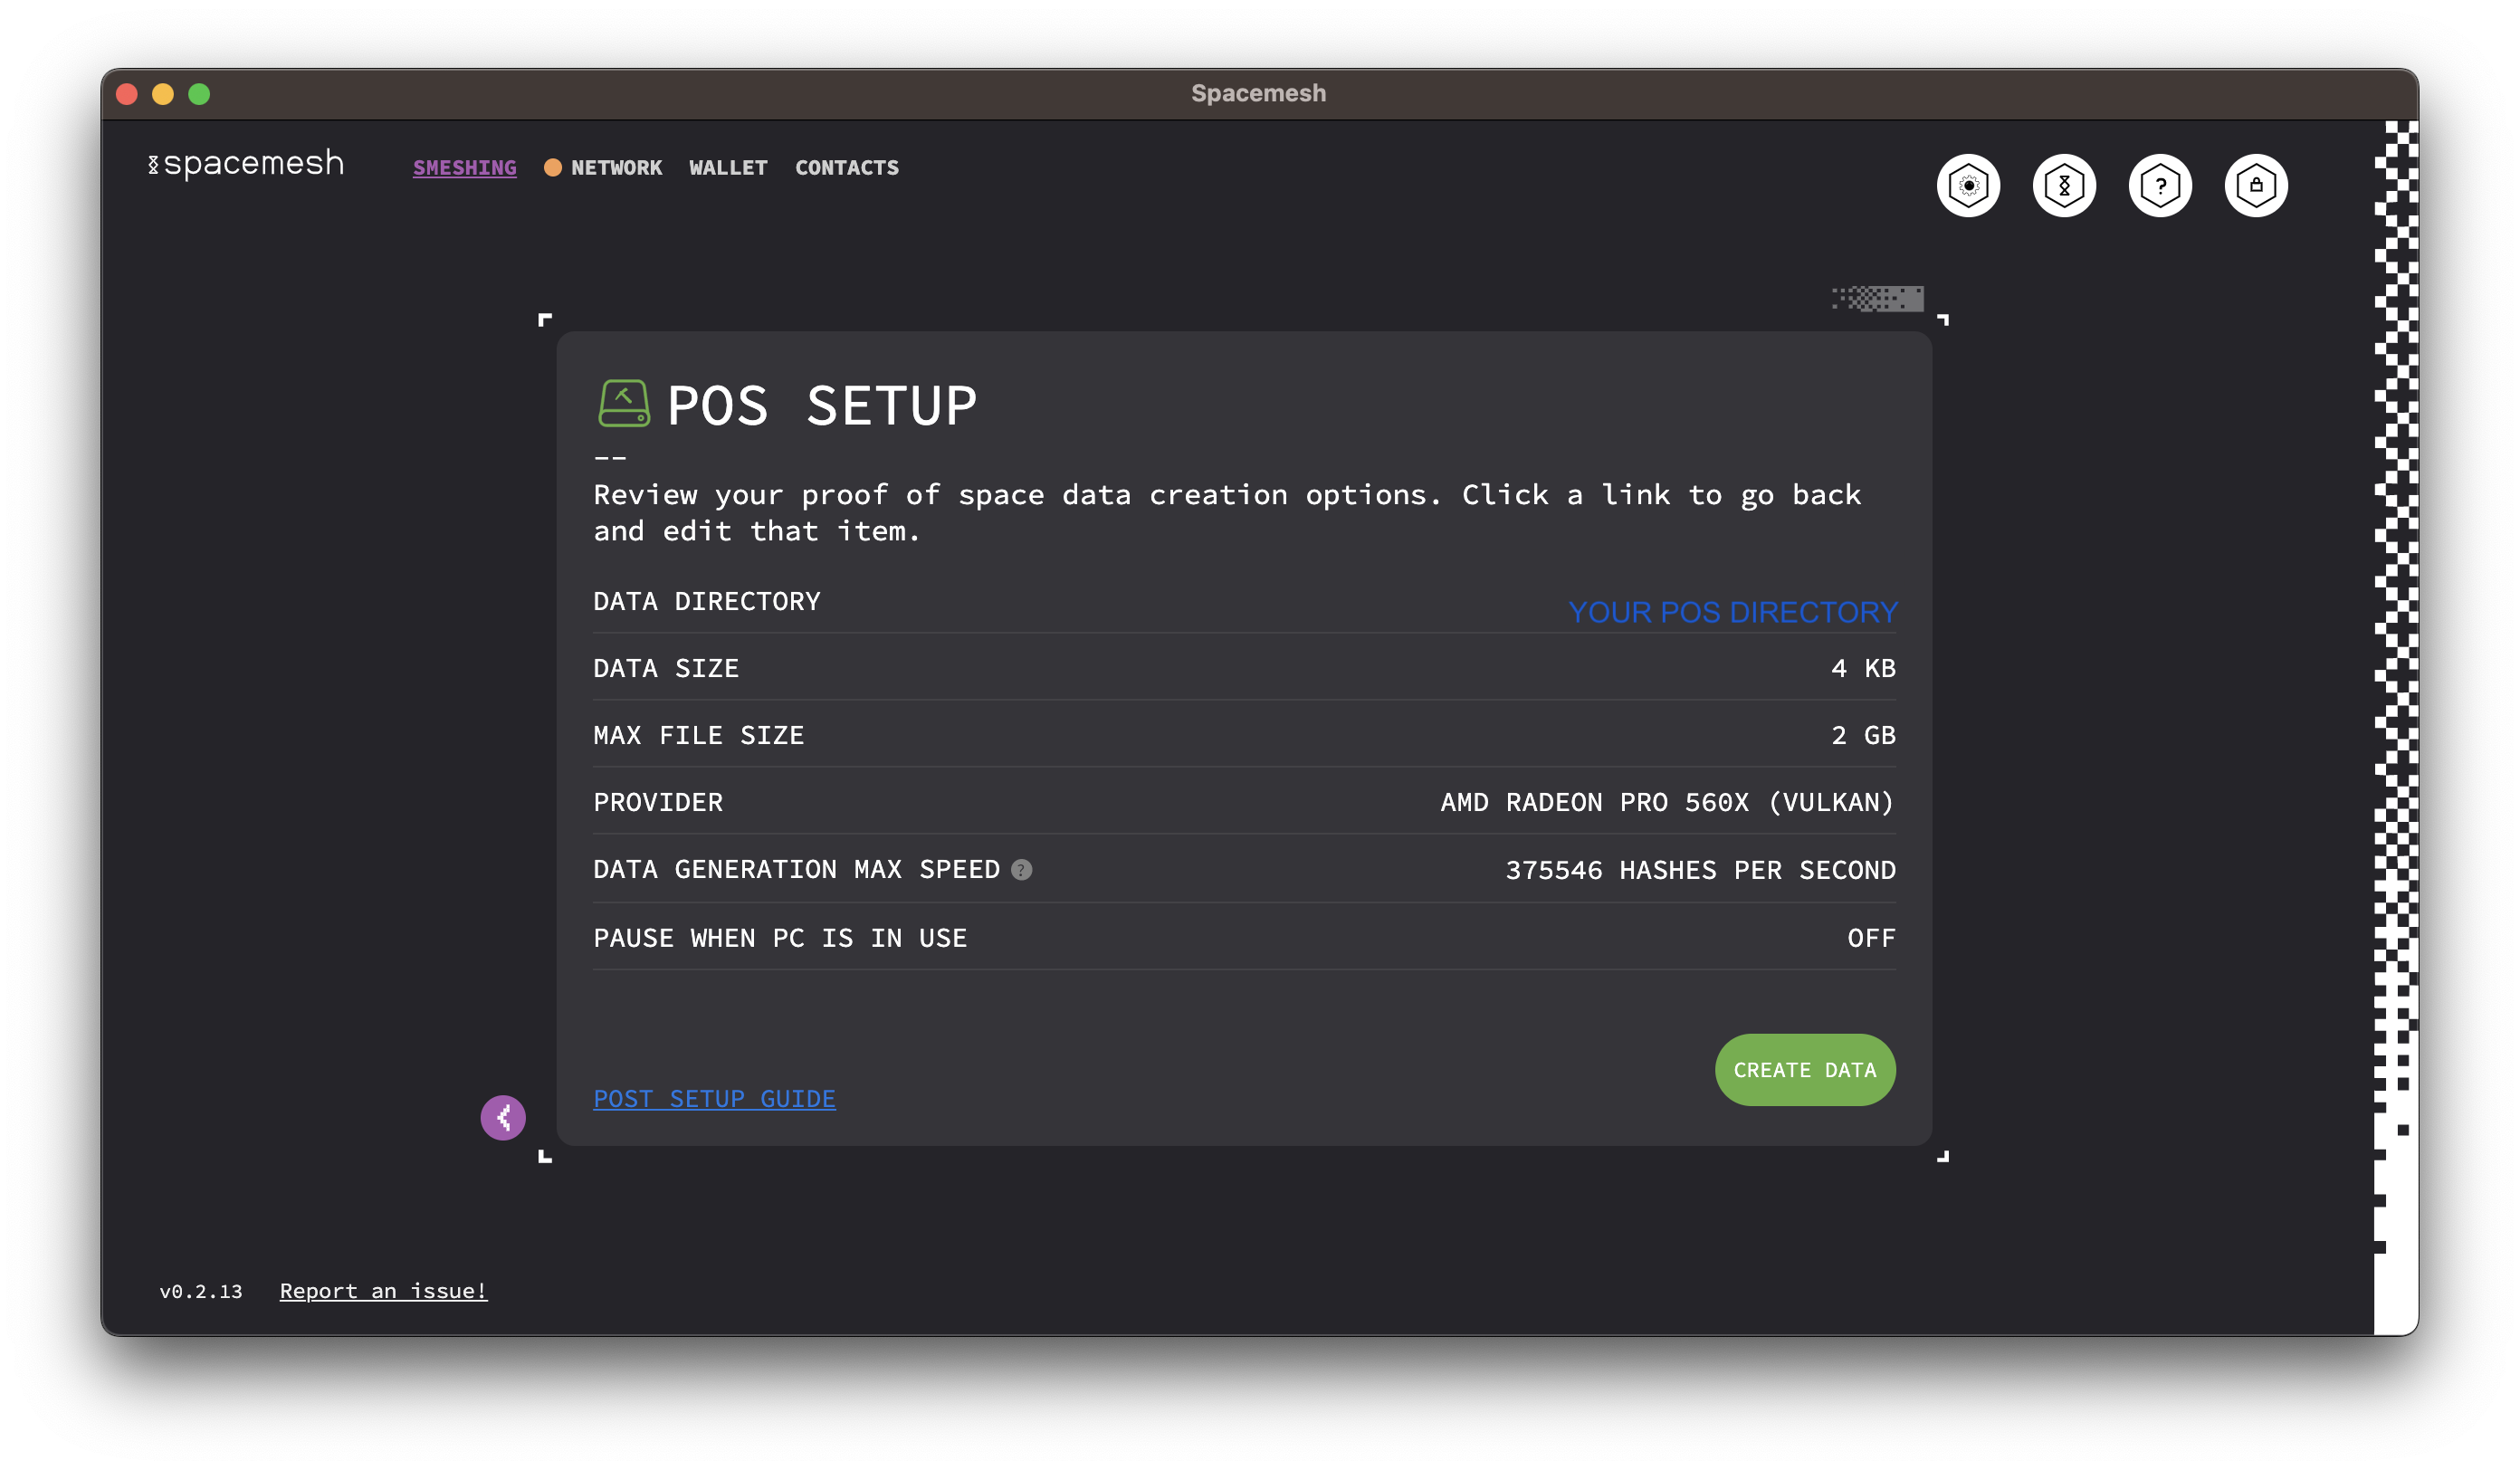Click the CONTACTS menu item
Viewport: 2520px width, 1470px height.
(x=847, y=167)
